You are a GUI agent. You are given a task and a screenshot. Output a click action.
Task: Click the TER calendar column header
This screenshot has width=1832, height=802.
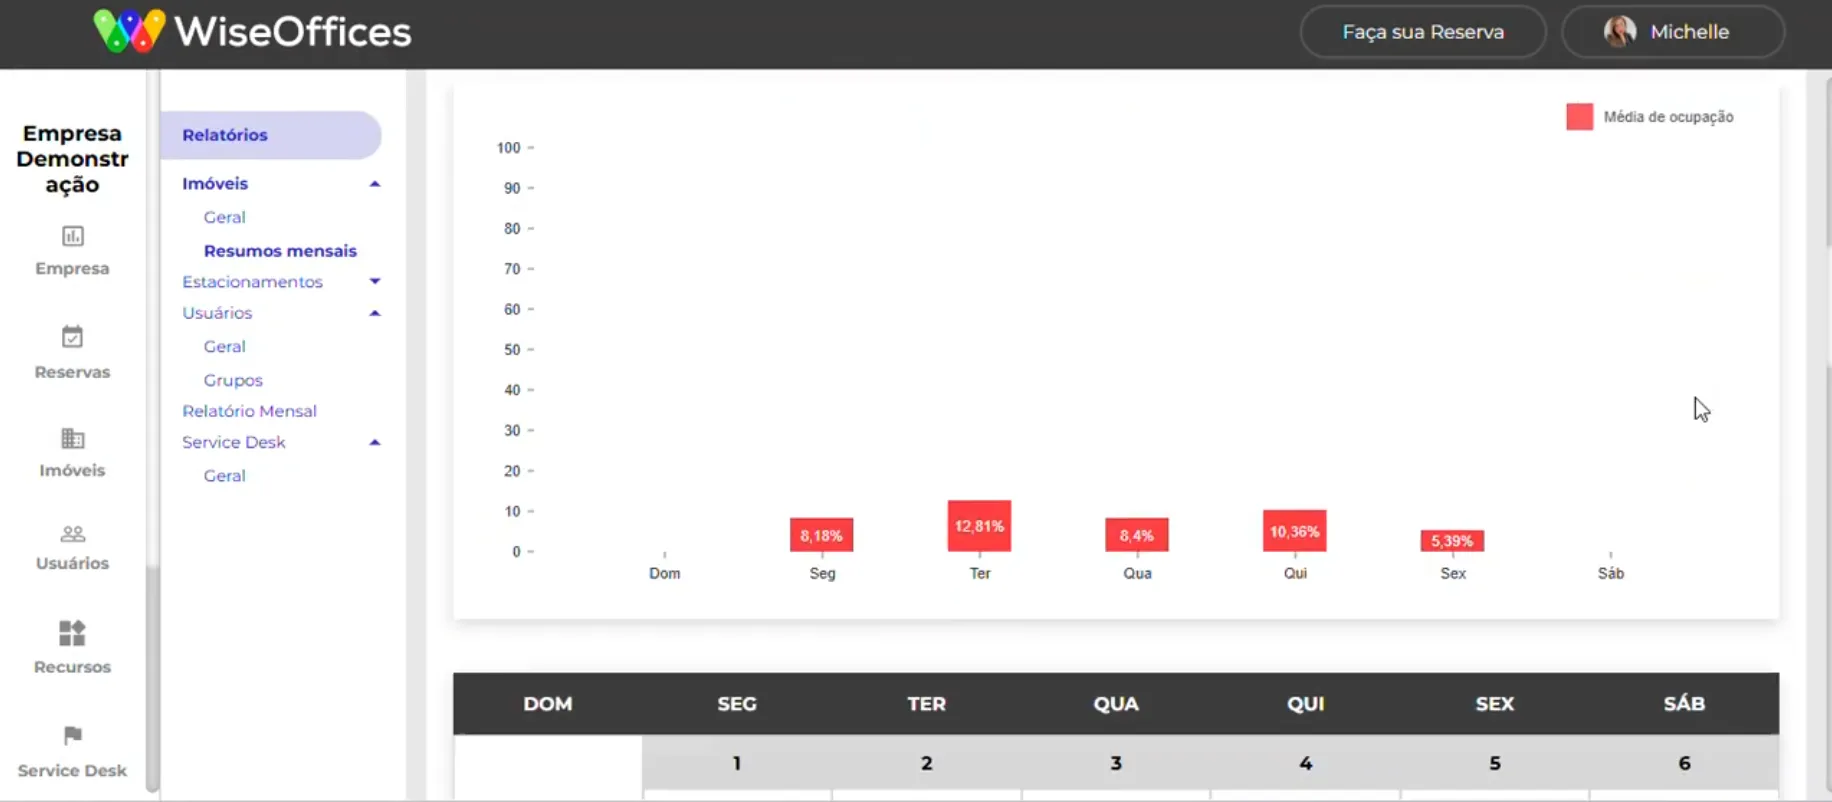tap(926, 704)
